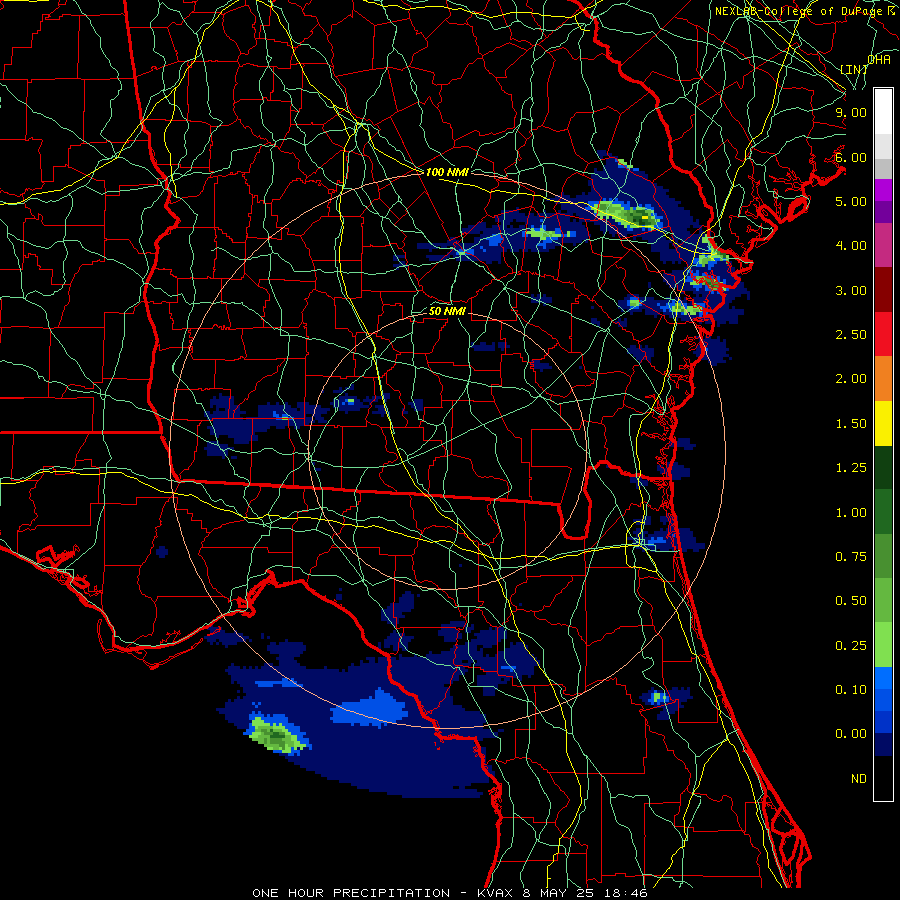
Task: Click the NEXLAB-College of DuPage credit text
Action: pos(800,11)
